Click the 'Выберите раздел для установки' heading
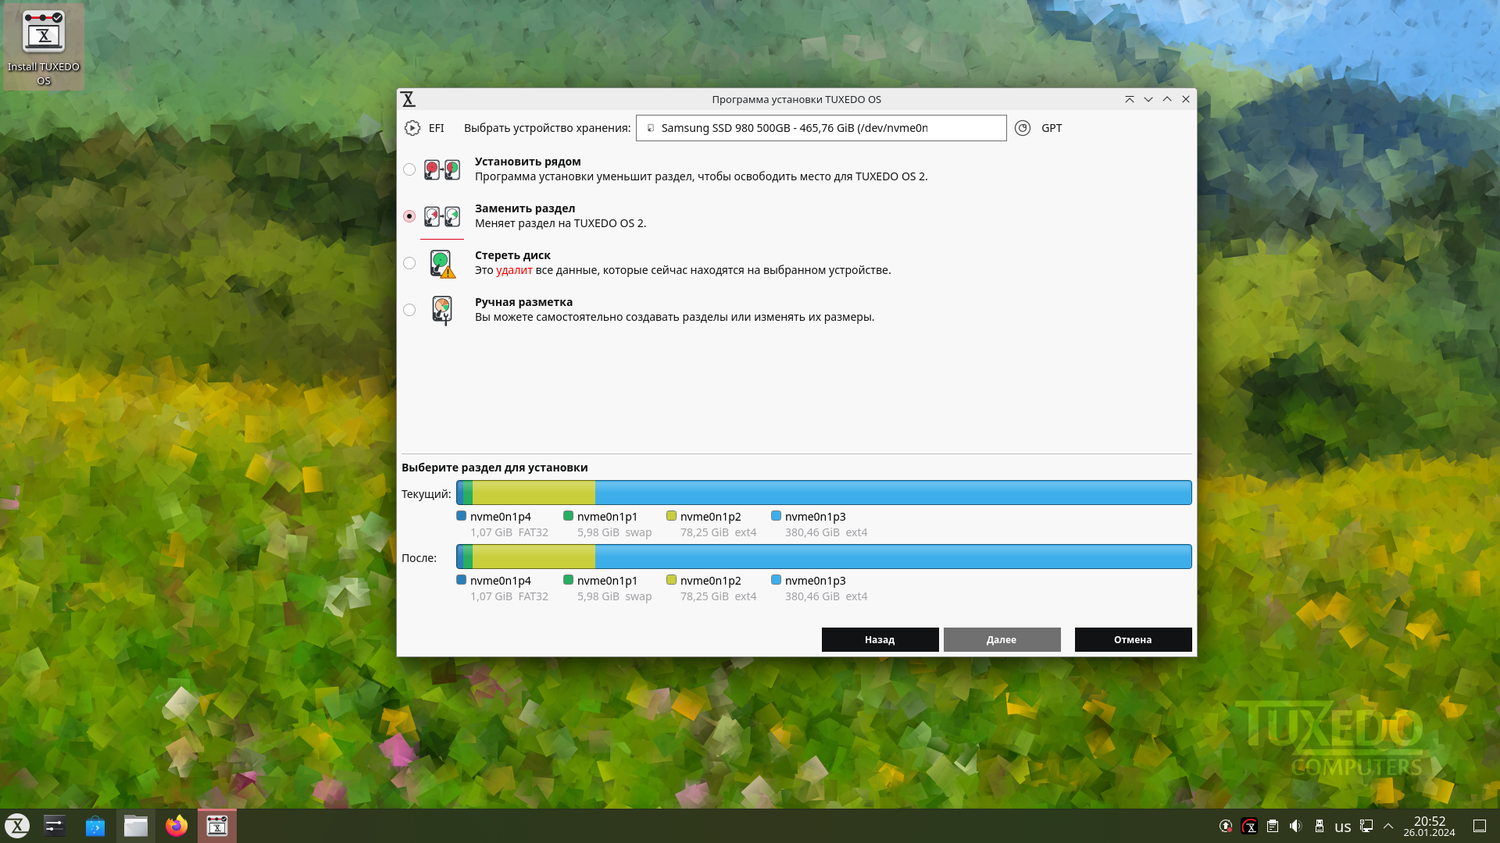This screenshot has height=843, width=1500. click(x=495, y=468)
